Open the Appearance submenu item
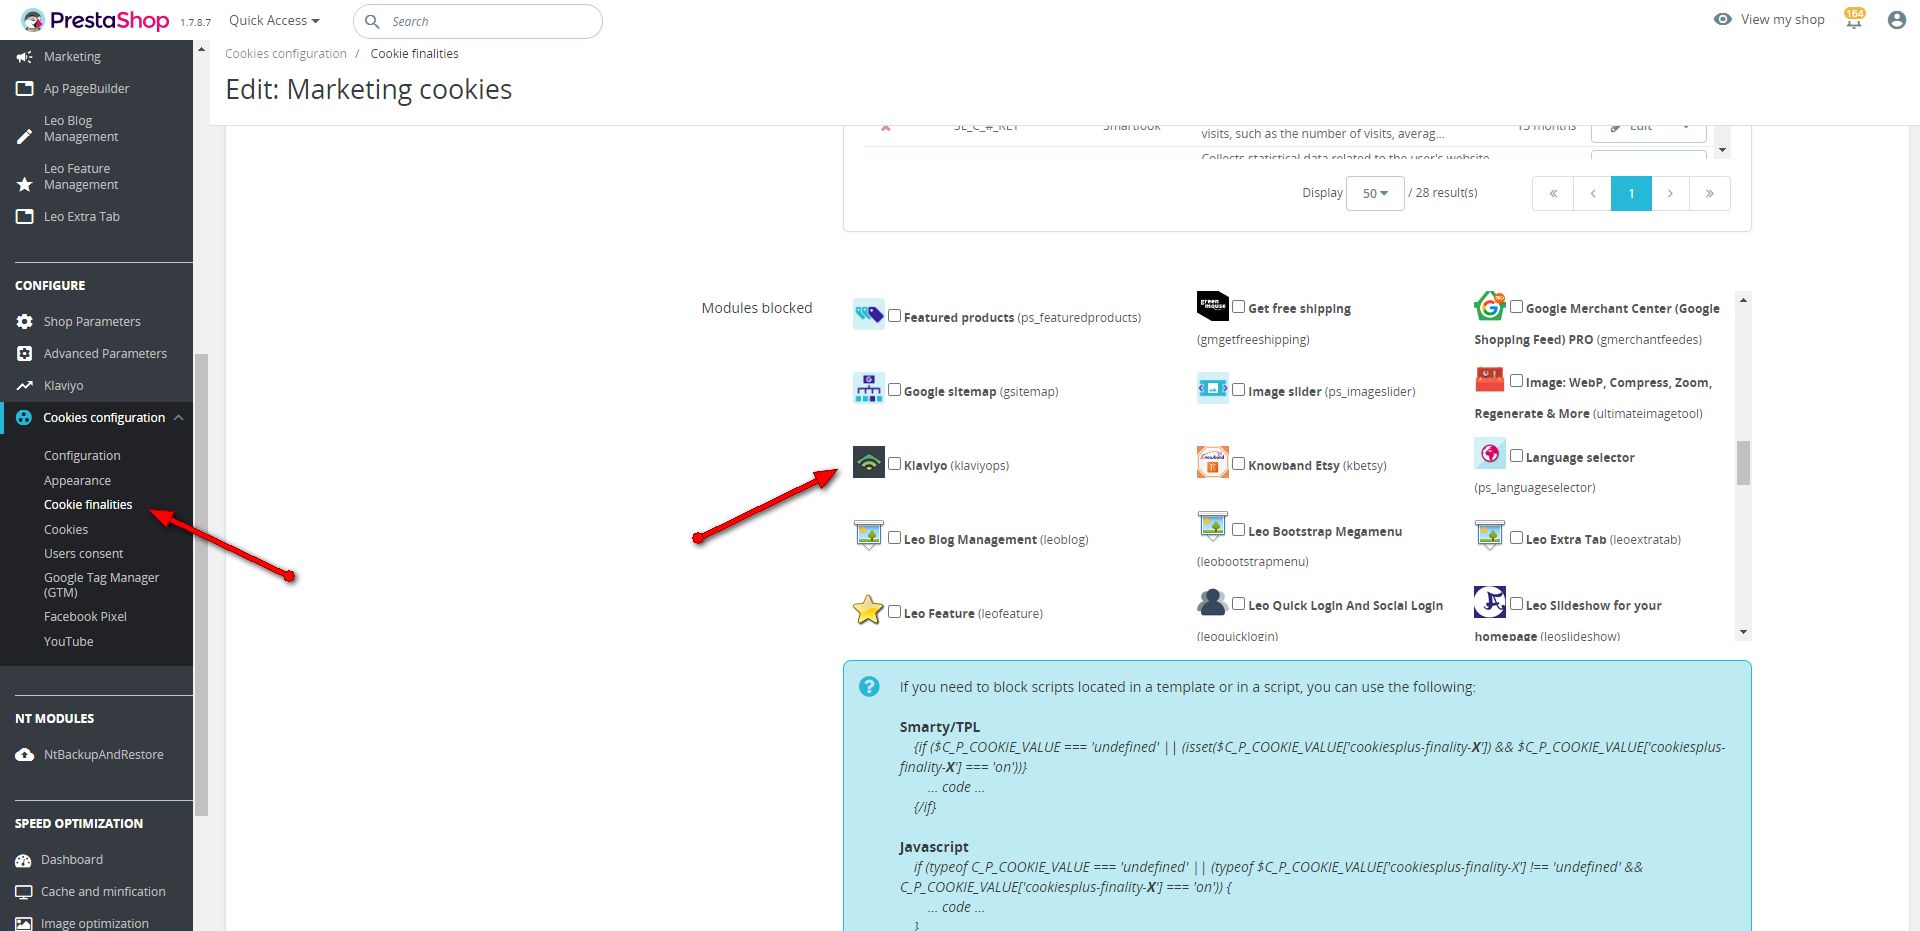Viewport: 1920px width, 931px height. 77,481
